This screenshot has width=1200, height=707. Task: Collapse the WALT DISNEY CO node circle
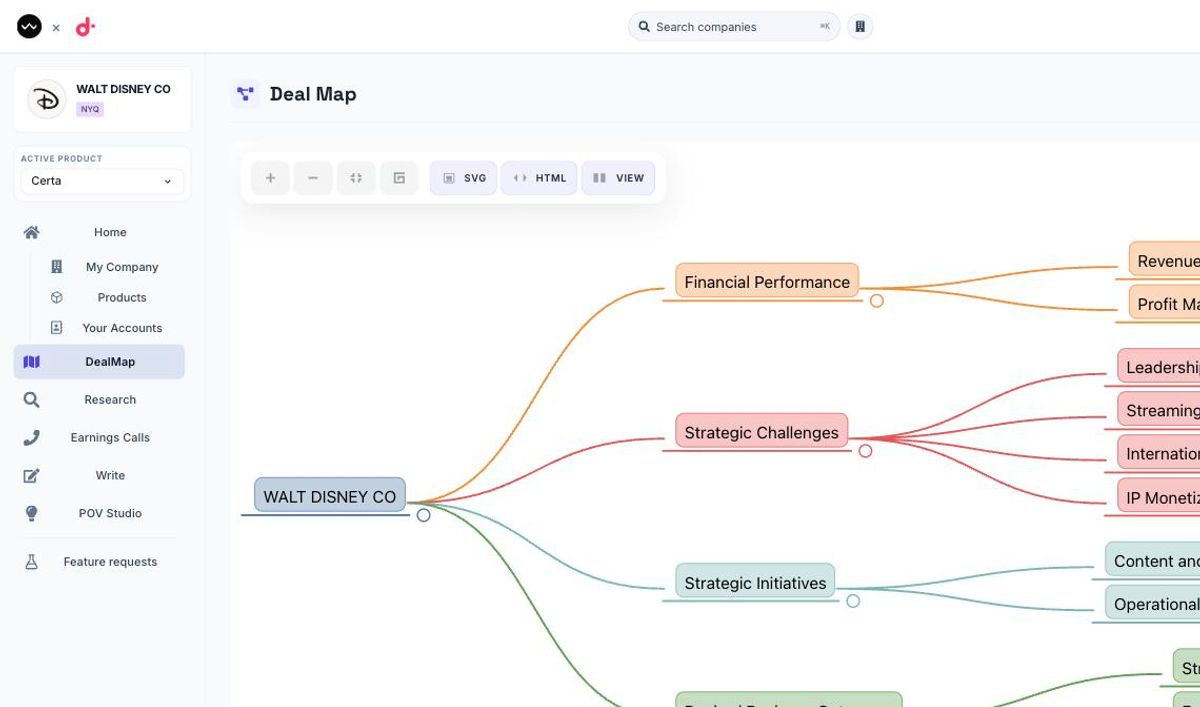click(x=423, y=515)
